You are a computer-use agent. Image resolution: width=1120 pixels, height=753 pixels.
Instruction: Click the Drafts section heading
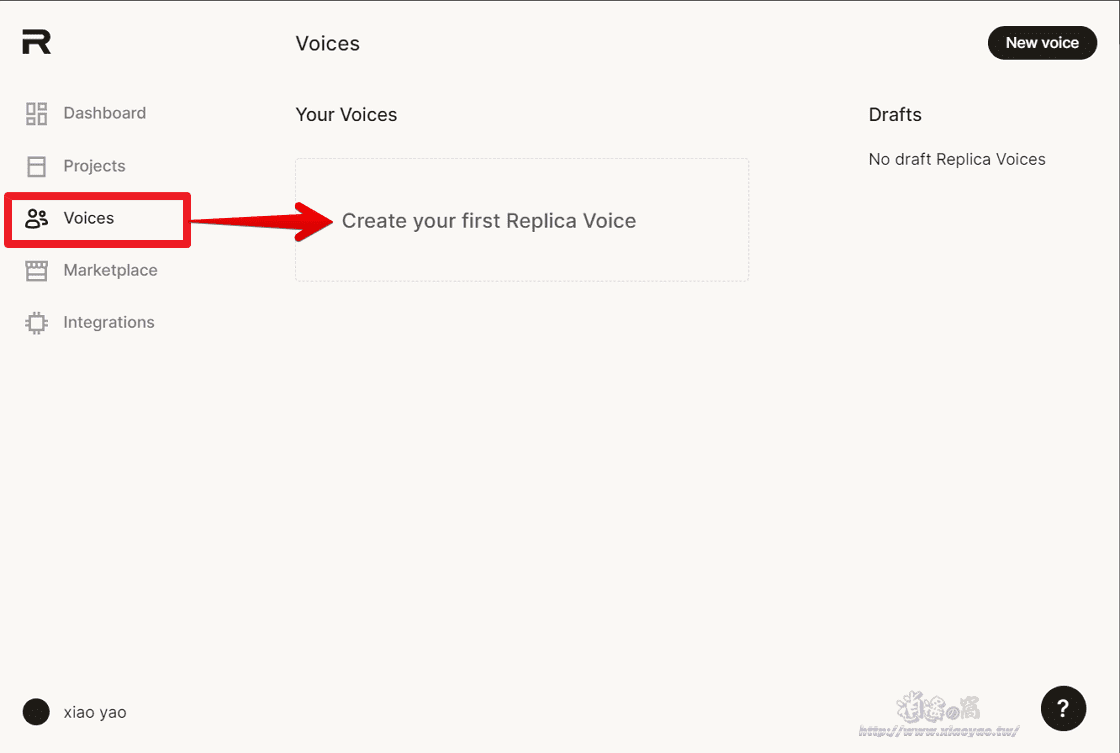pyautogui.click(x=895, y=114)
